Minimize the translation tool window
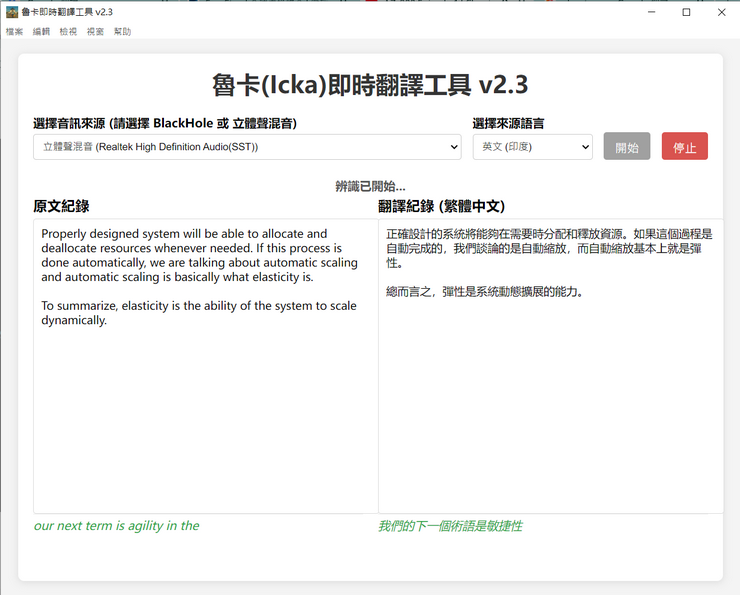 (x=650, y=12)
